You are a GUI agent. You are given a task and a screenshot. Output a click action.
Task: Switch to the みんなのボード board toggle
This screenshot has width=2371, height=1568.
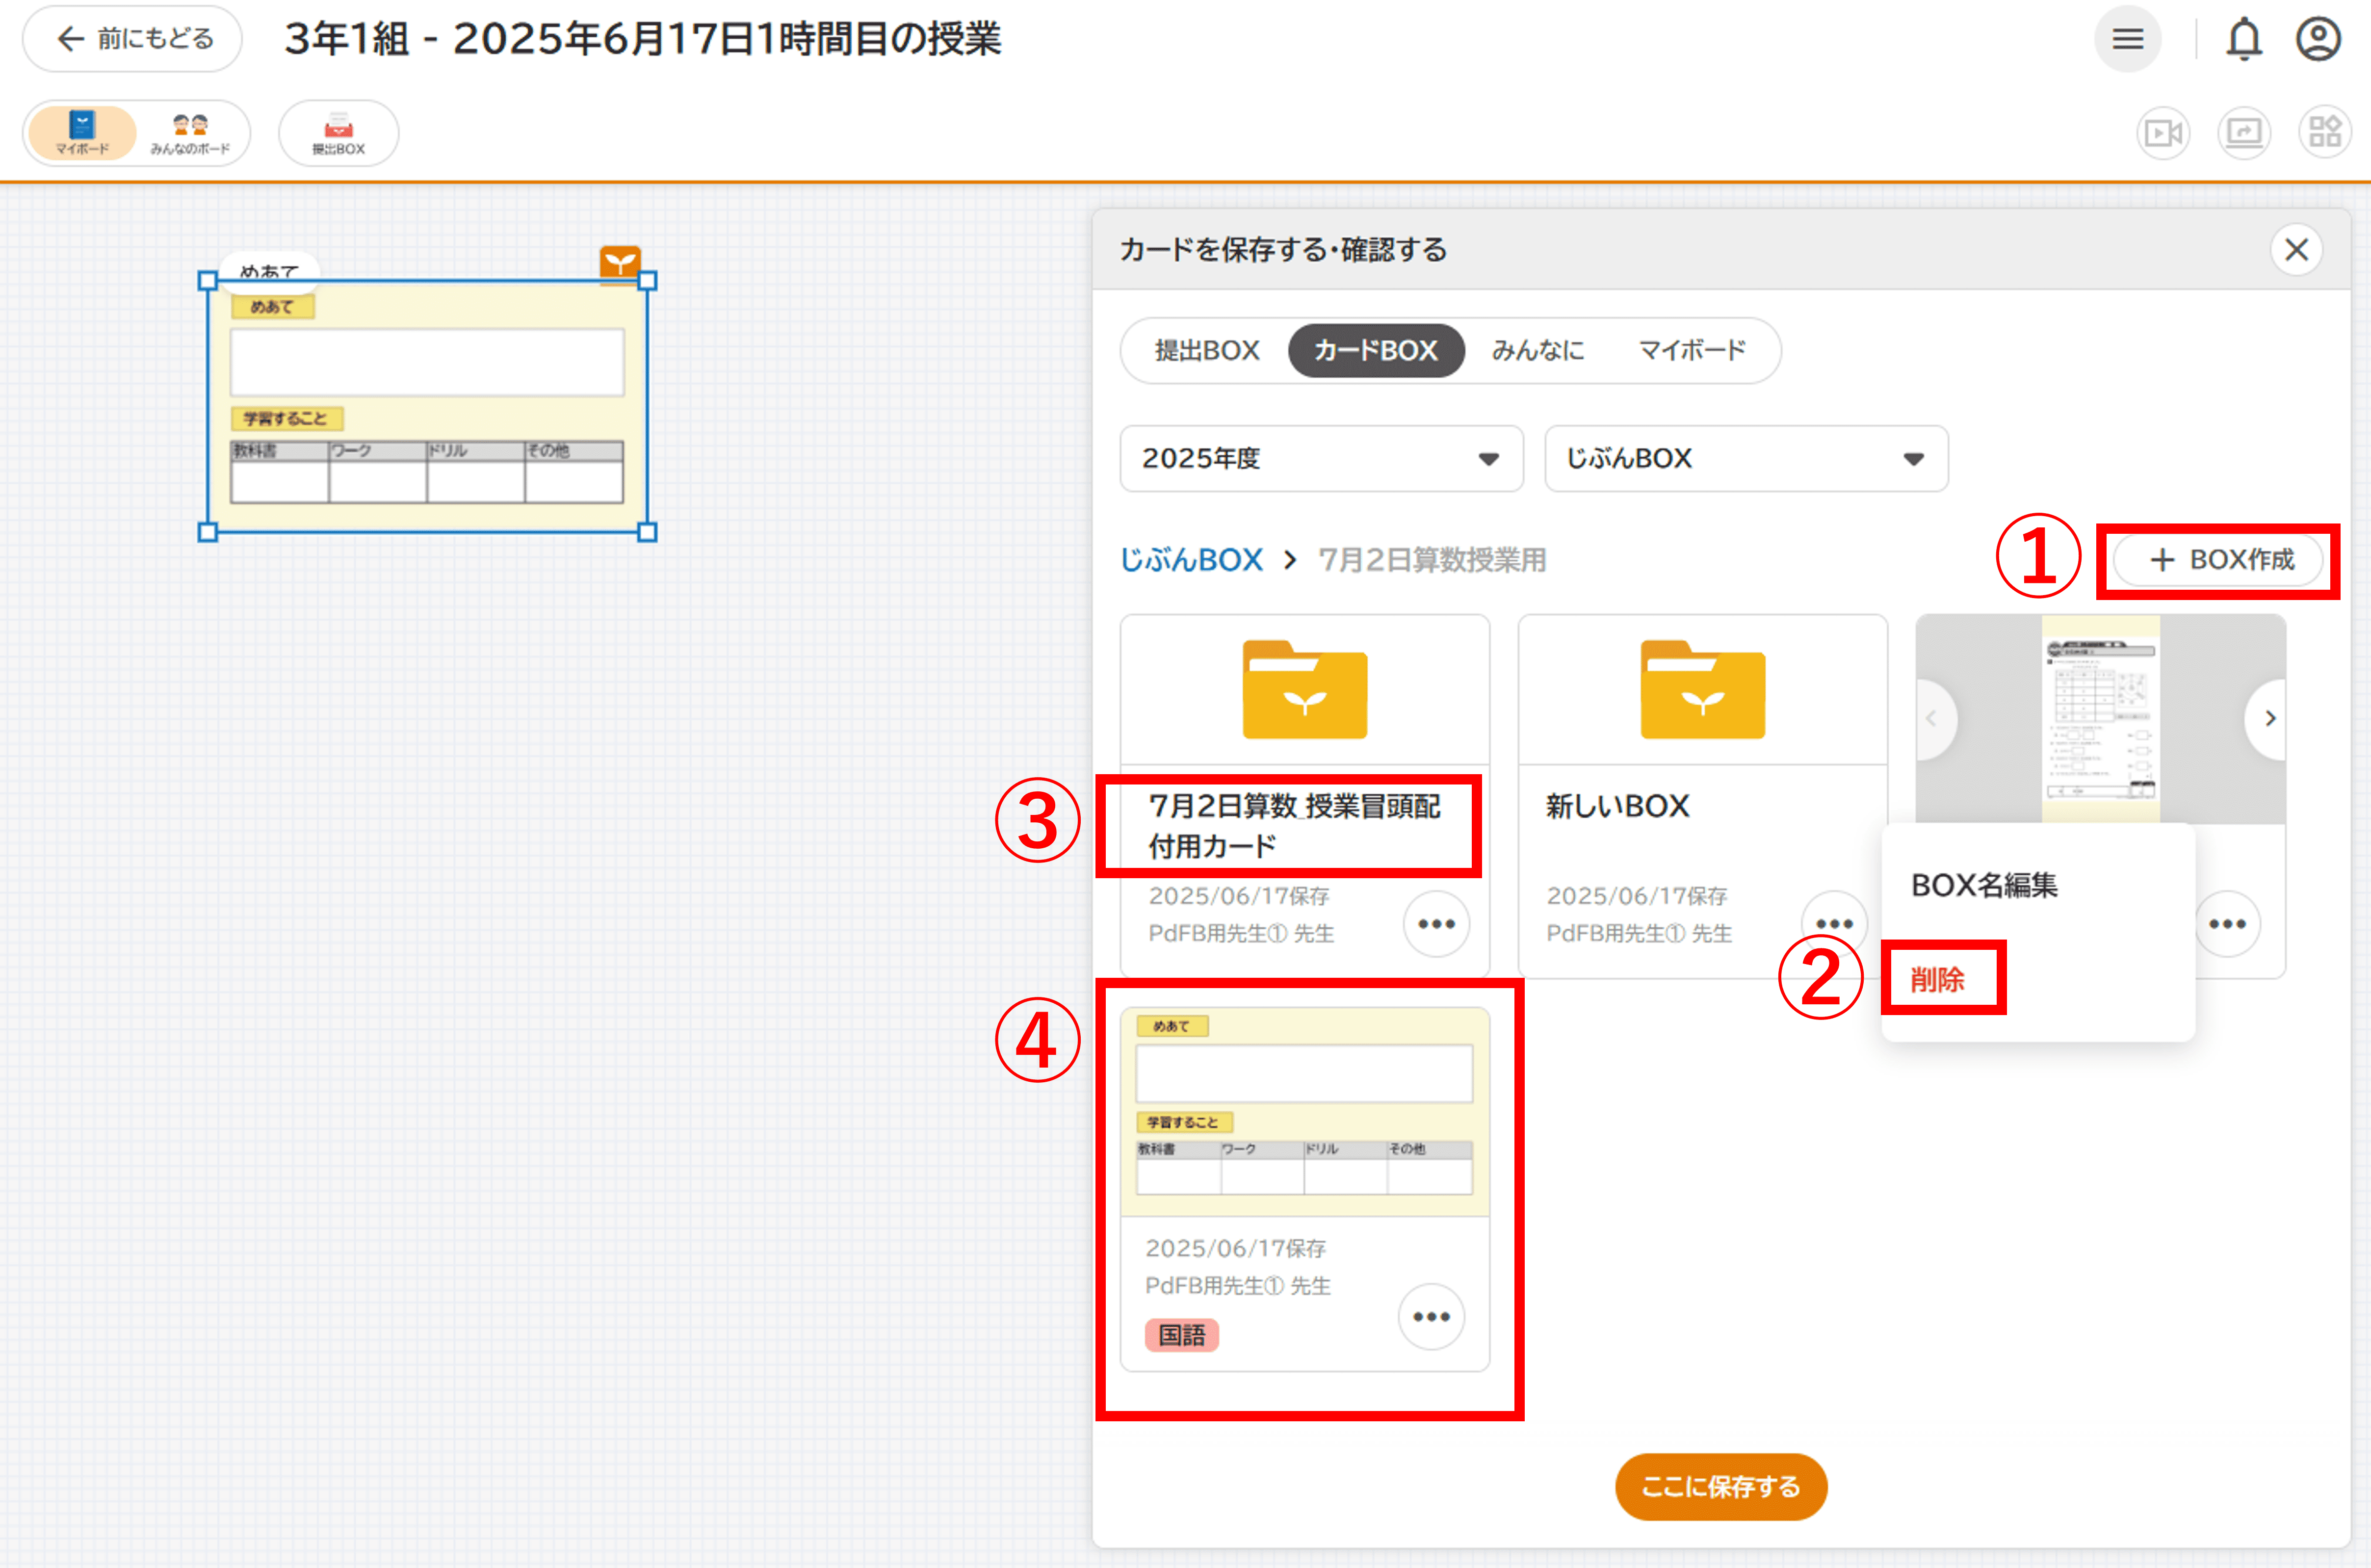(190, 133)
